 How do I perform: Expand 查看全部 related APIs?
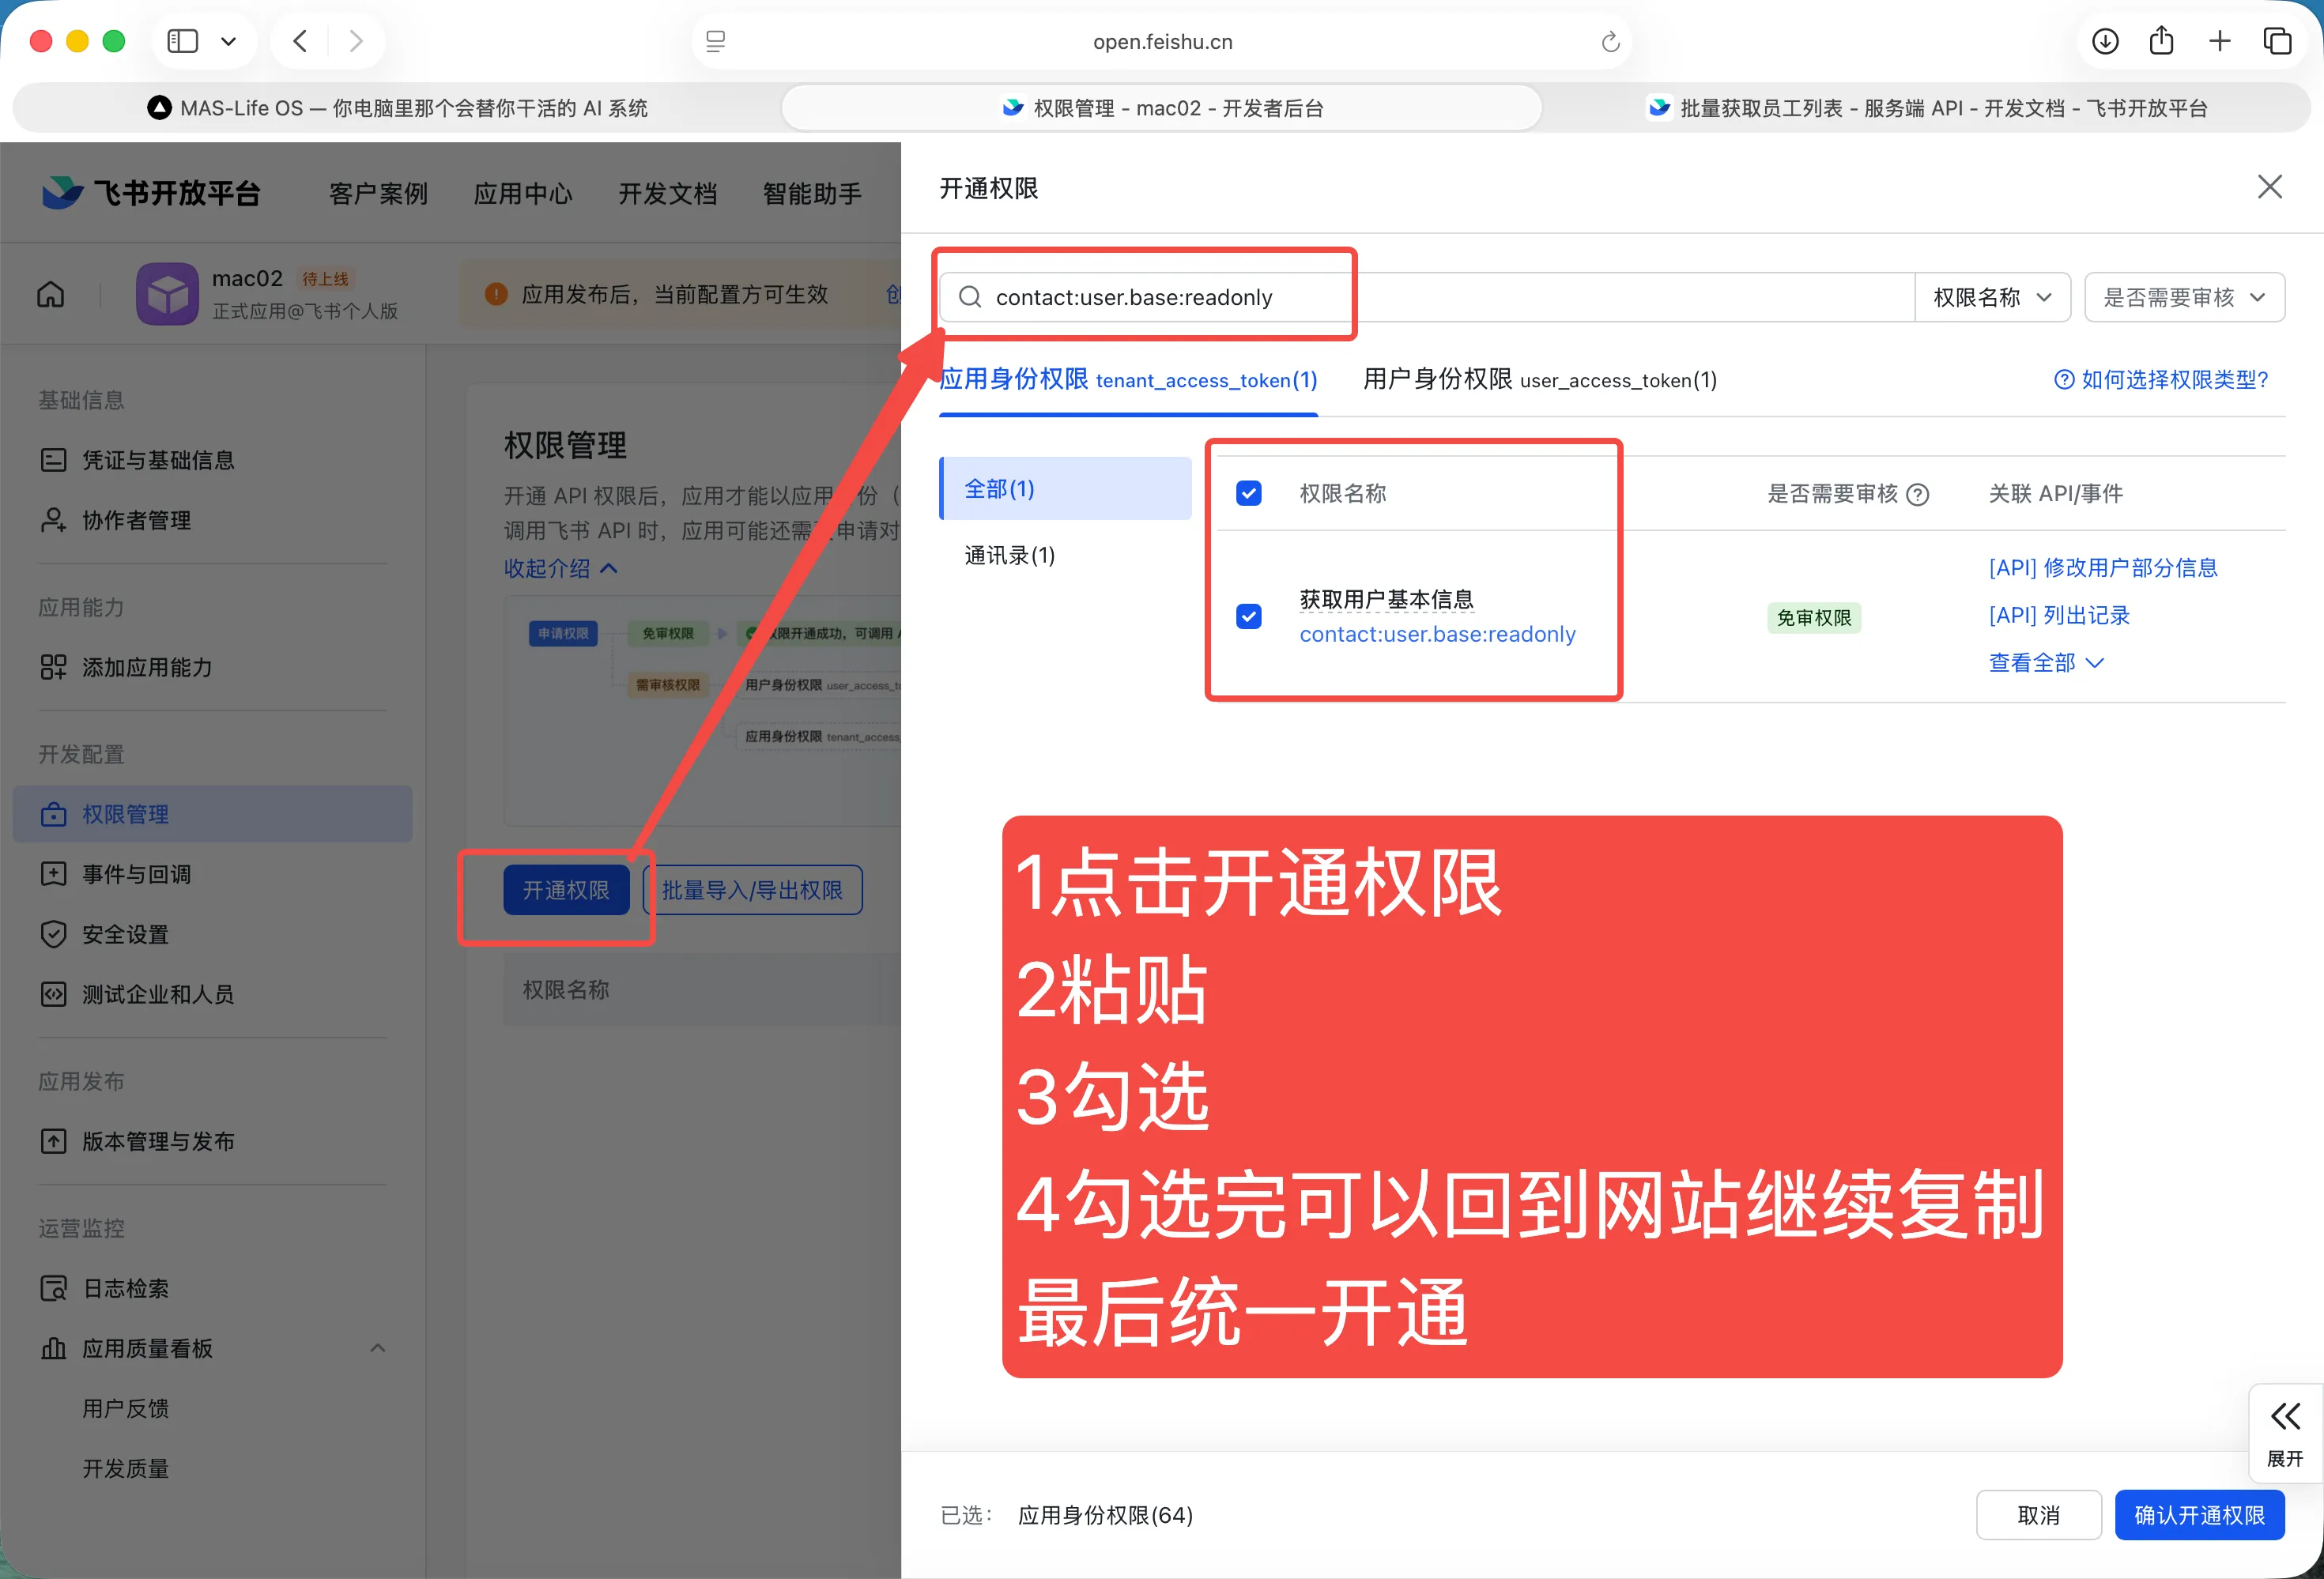point(2046,662)
